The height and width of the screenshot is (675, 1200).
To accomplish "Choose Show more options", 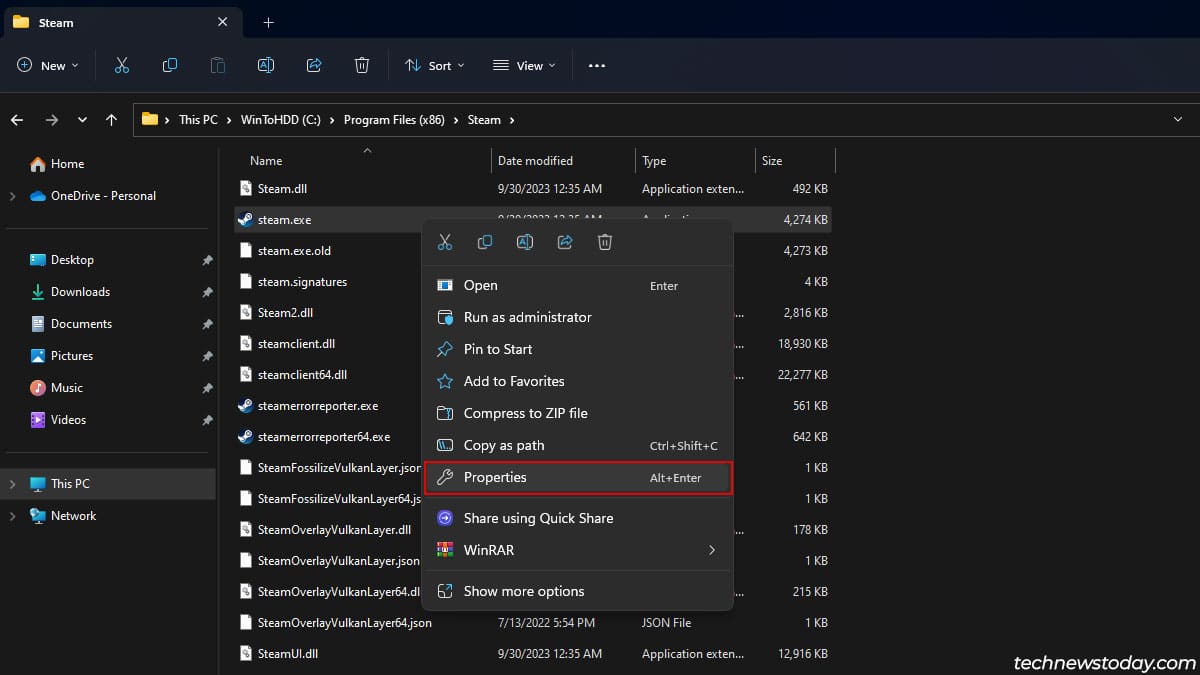I will tap(578, 591).
